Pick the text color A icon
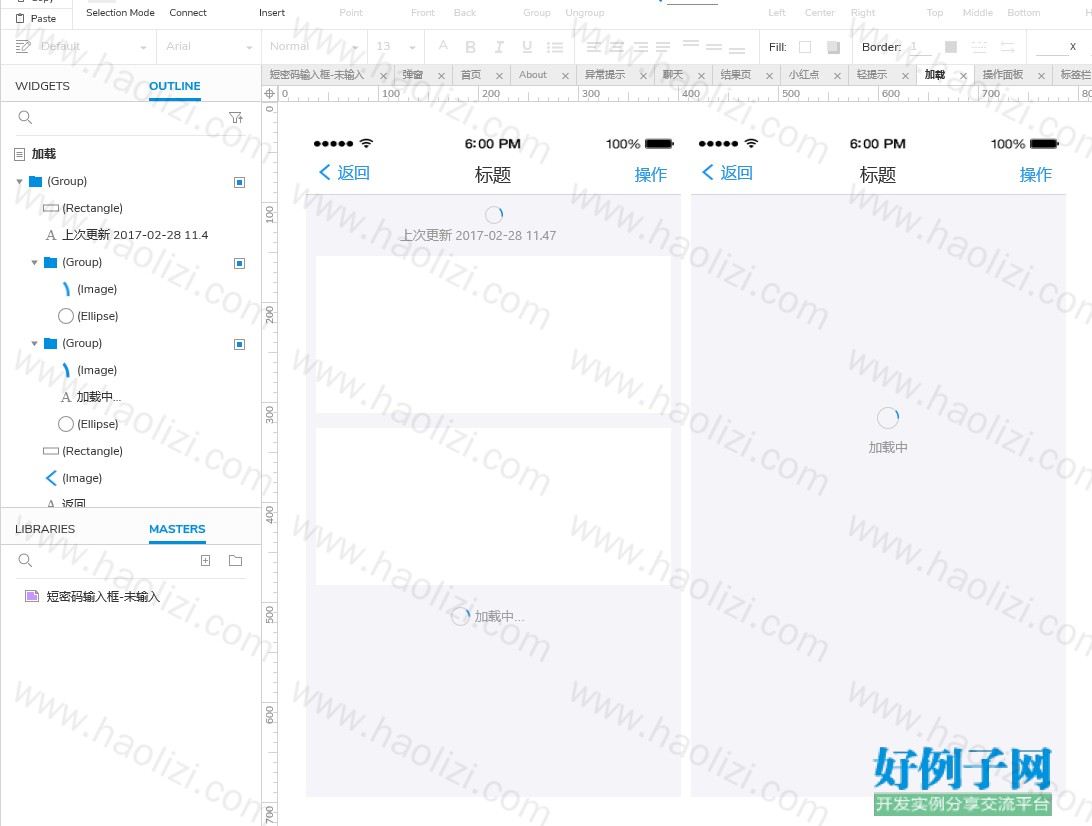Viewport: 1092px width, 826px height. (x=443, y=46)
